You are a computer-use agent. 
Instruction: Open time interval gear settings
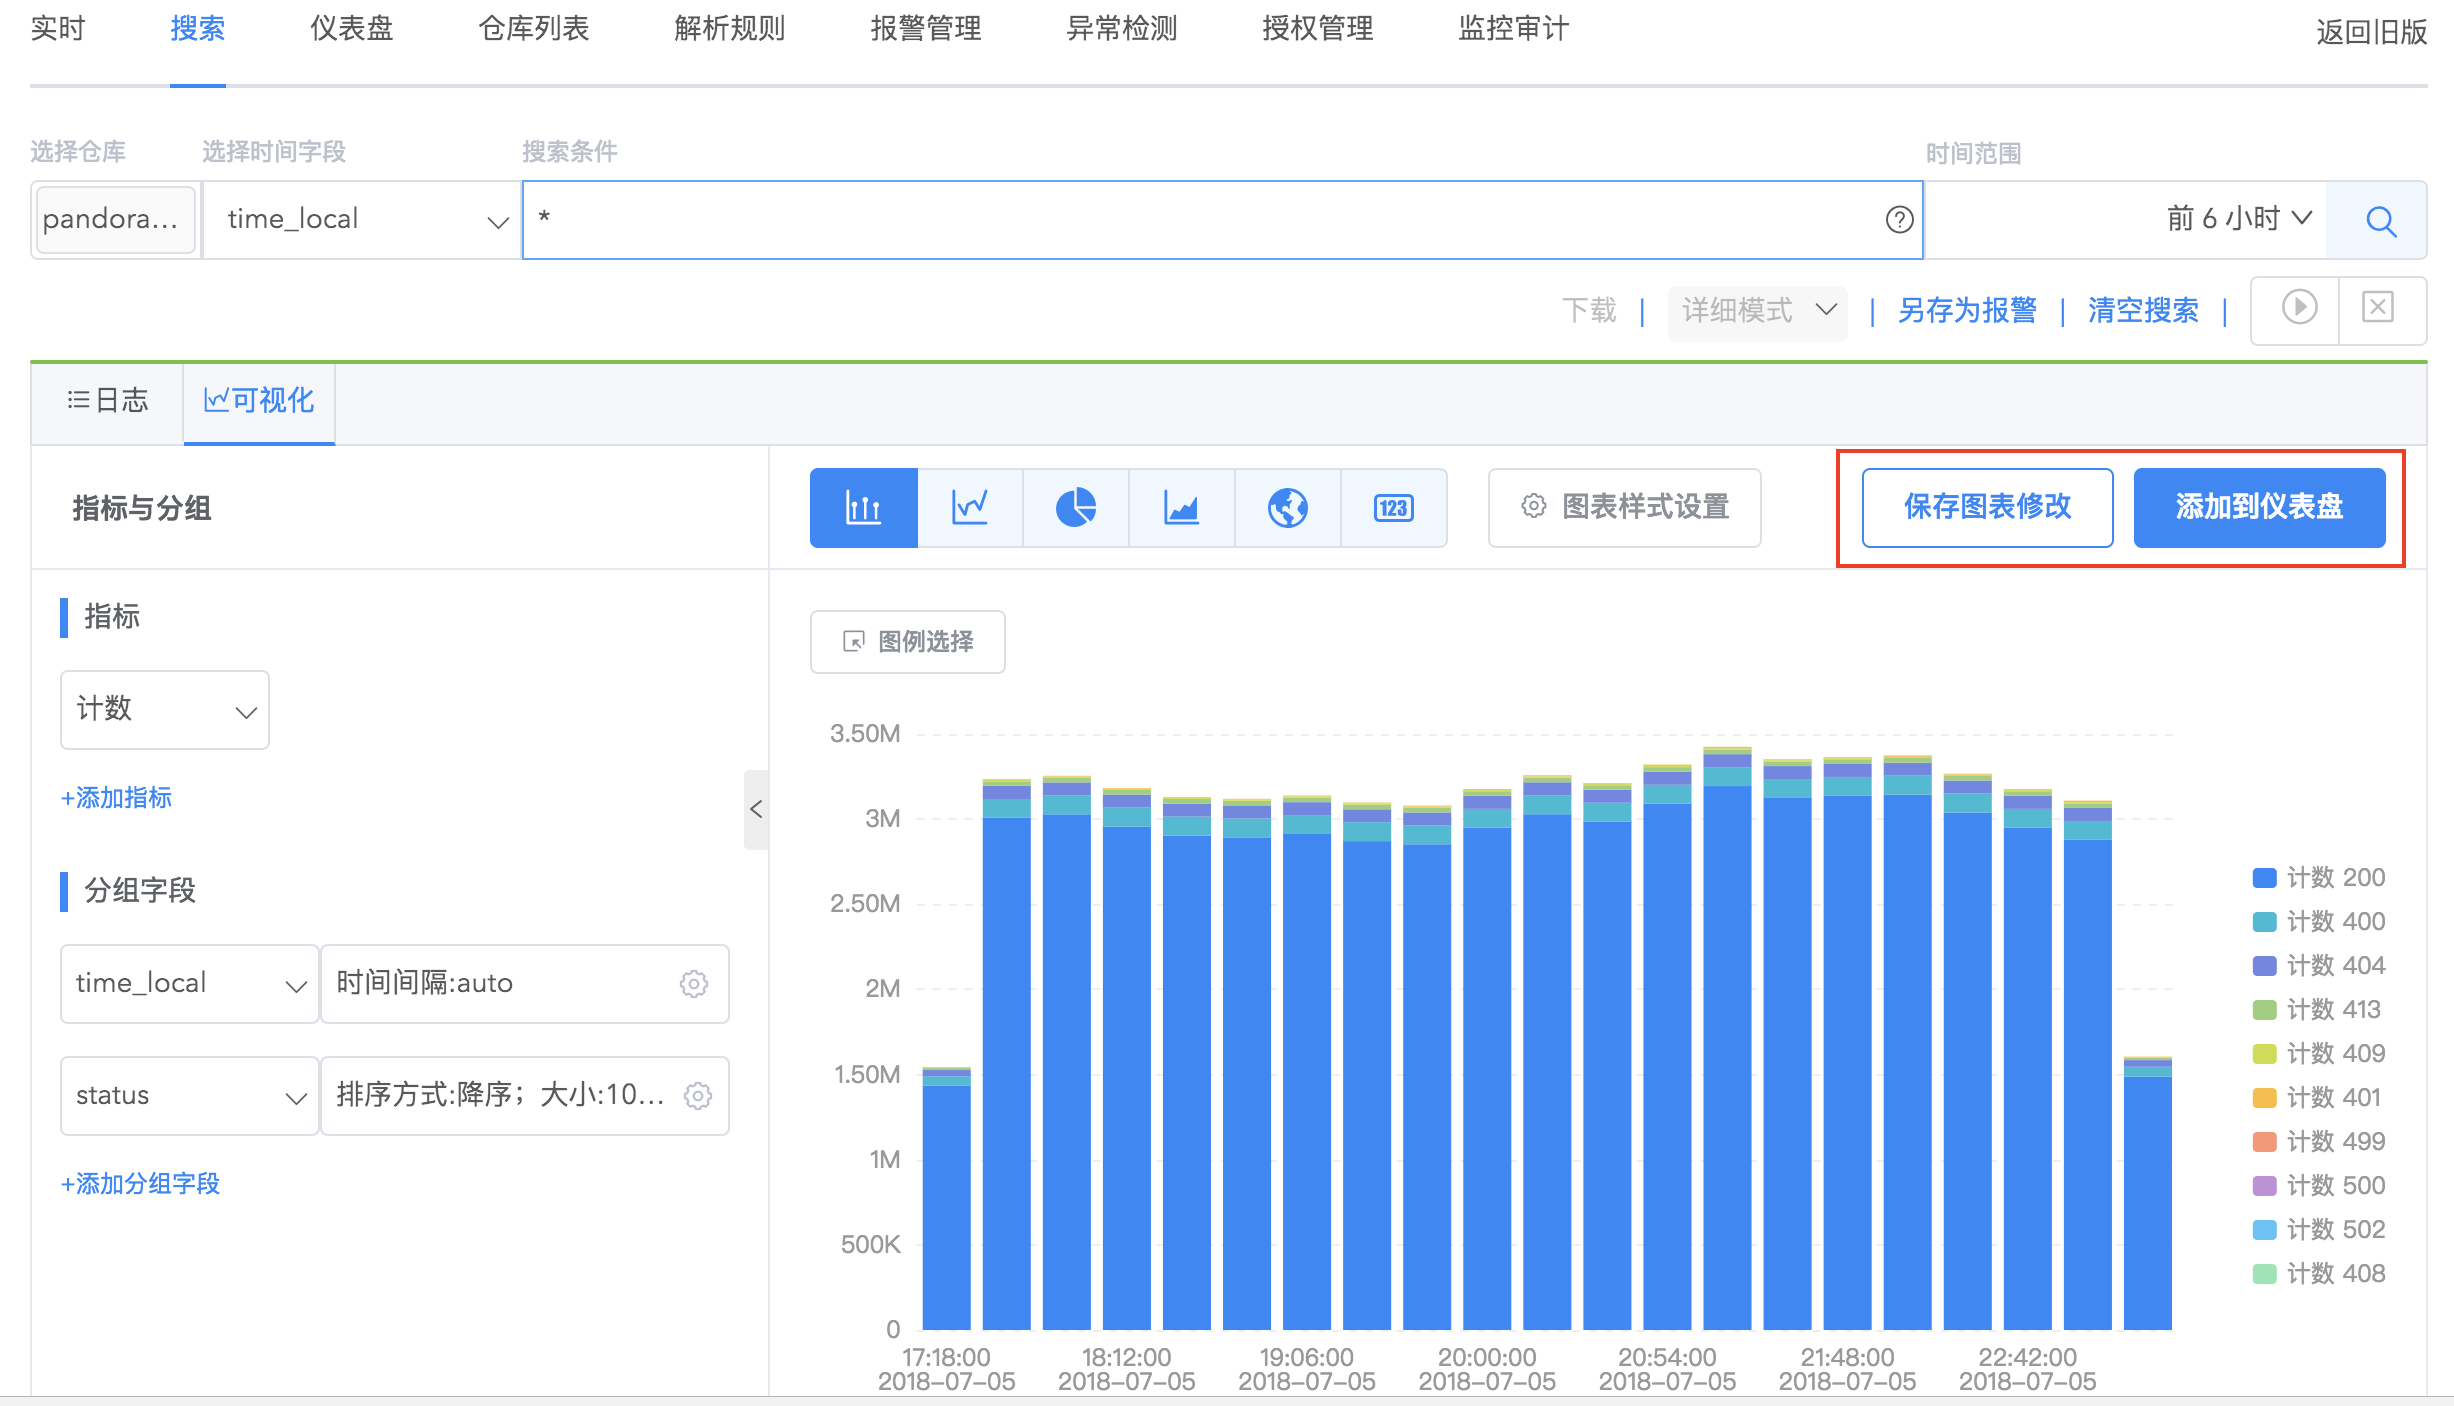coord(694,984)
